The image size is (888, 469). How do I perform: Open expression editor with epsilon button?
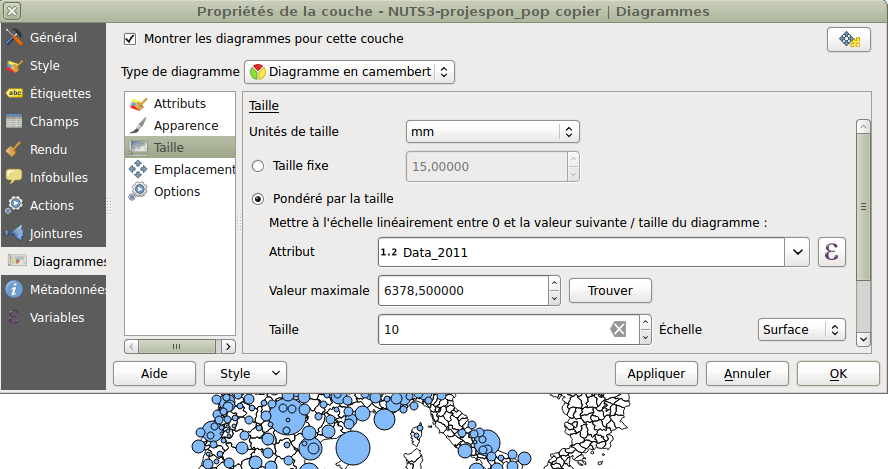coord(832,252)
